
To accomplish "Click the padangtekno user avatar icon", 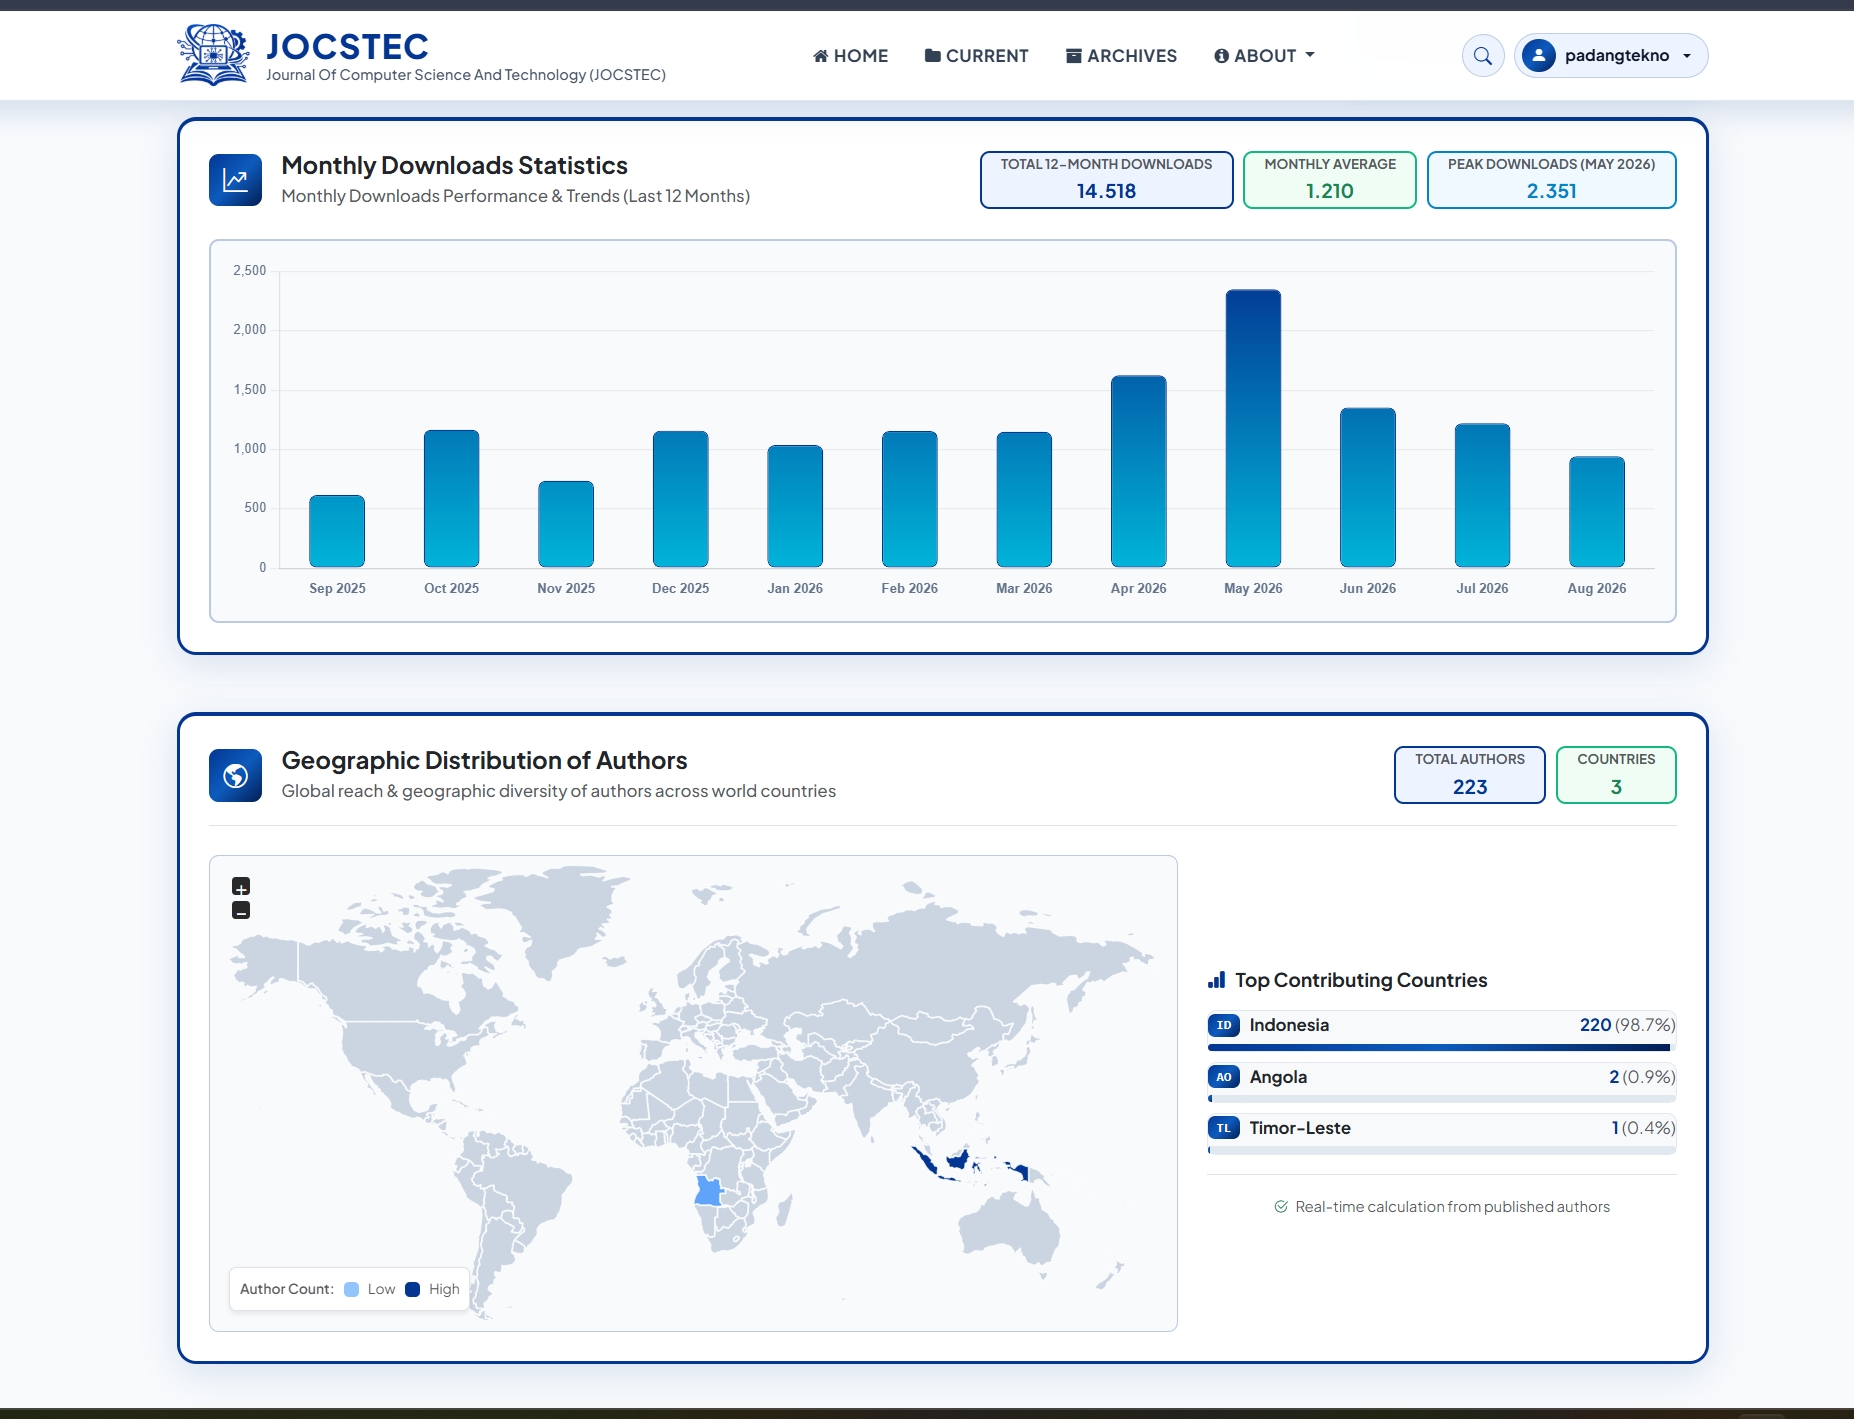I will 1539,56.
